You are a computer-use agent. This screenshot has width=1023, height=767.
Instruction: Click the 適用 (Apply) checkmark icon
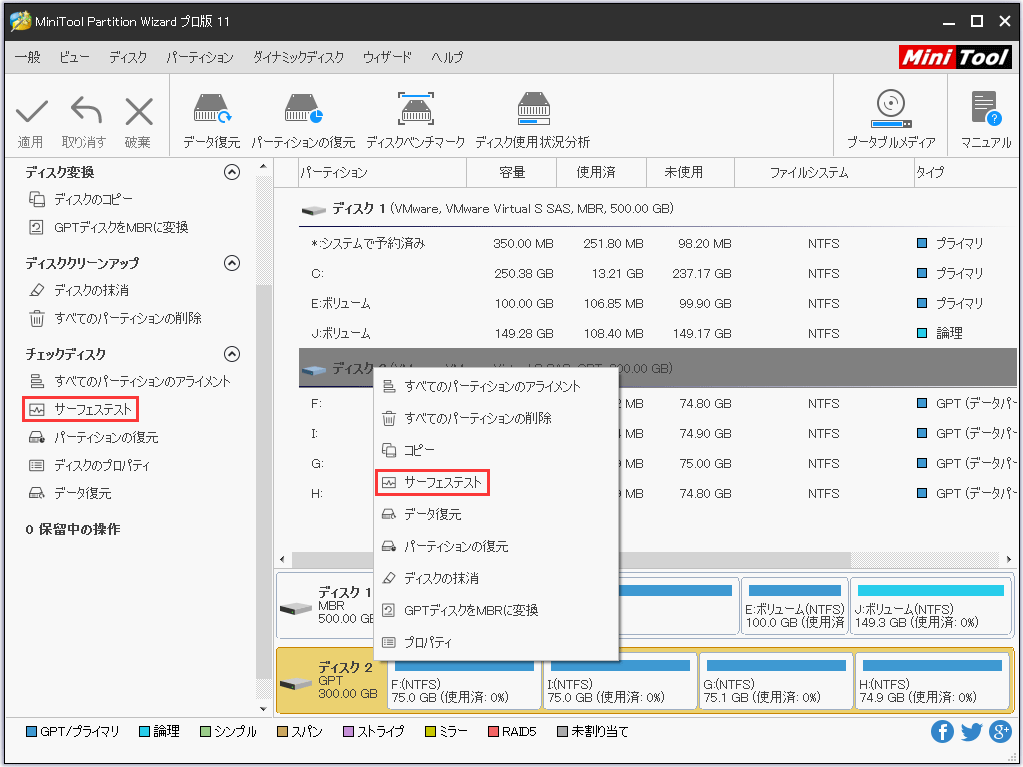point(31,108)
